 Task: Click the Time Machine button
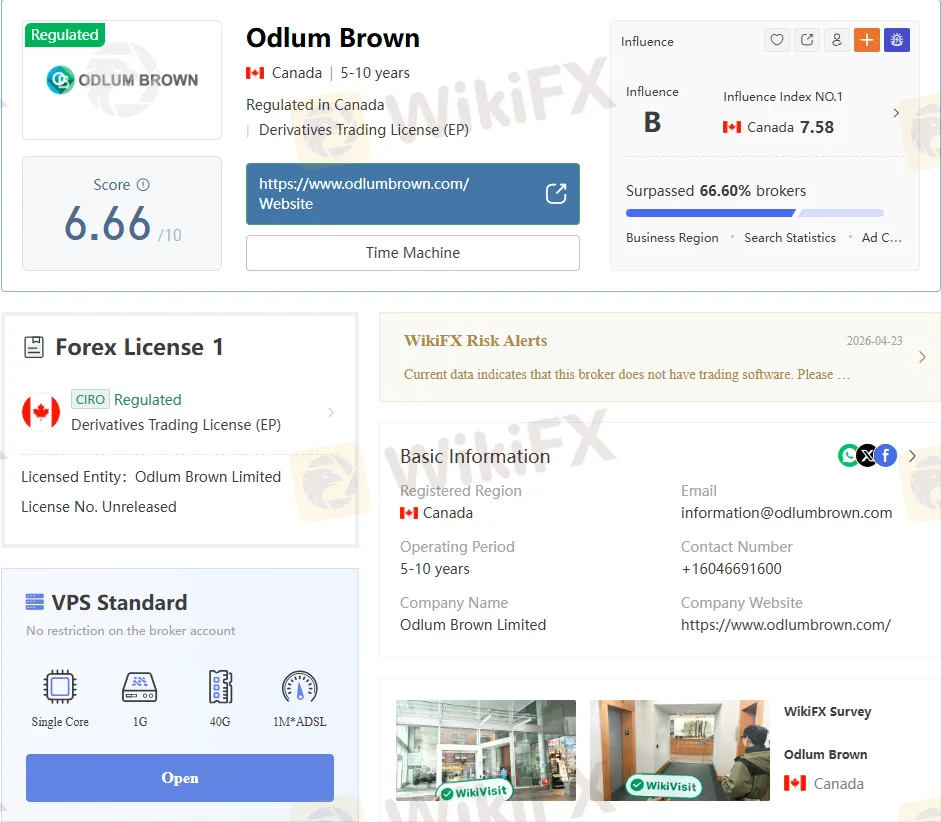coord(413,253)
